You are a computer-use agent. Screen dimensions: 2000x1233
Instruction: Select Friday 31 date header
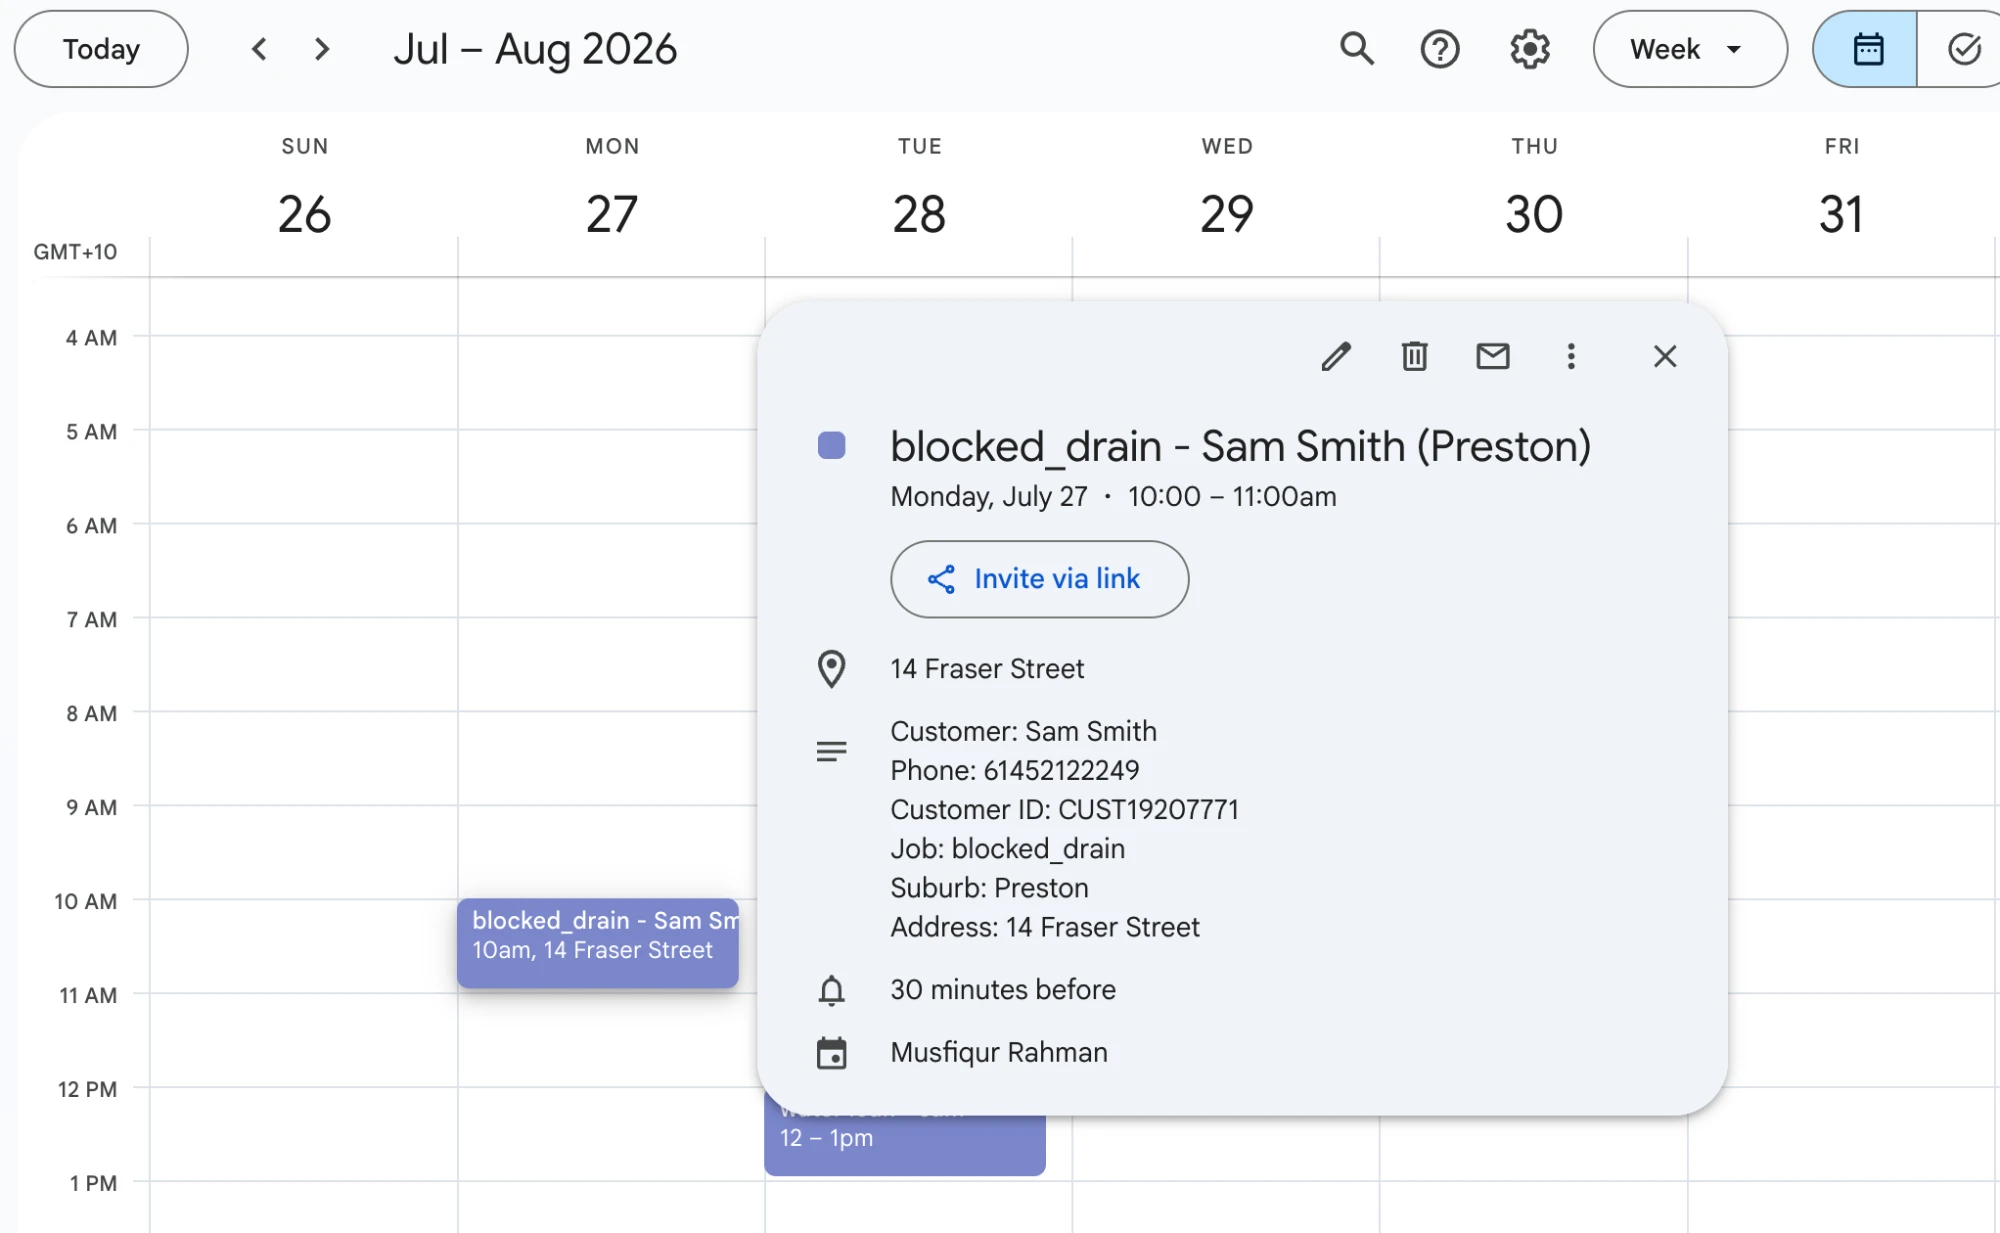1841,214
